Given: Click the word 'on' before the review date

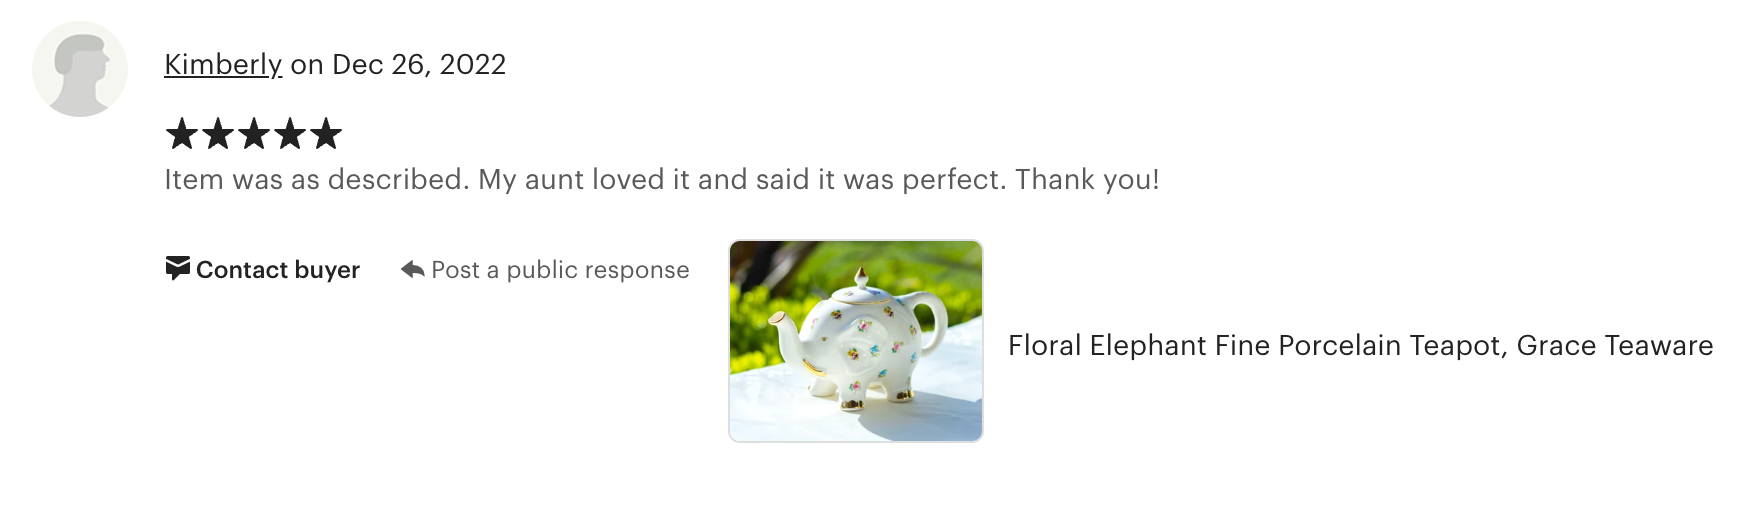Looking at the screenshot, I should point(307,65).
